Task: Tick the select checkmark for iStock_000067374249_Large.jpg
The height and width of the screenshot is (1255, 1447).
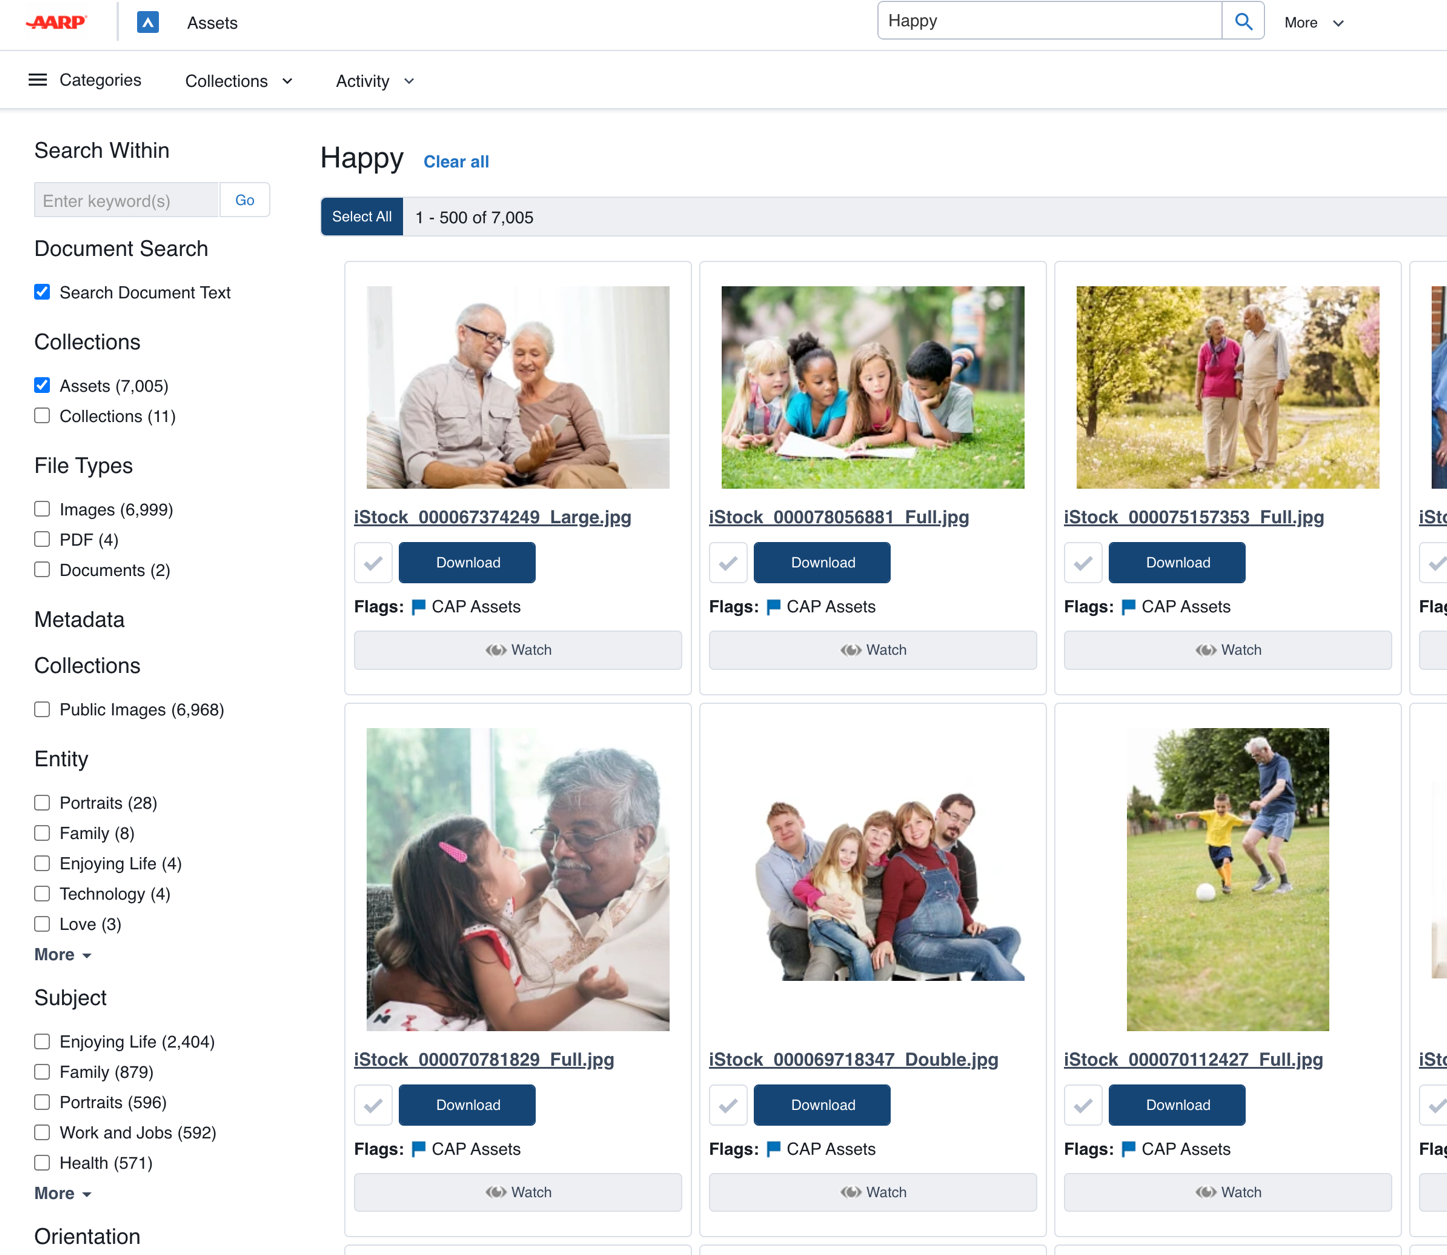Action: pyautogui.click(x=373, y=563)
